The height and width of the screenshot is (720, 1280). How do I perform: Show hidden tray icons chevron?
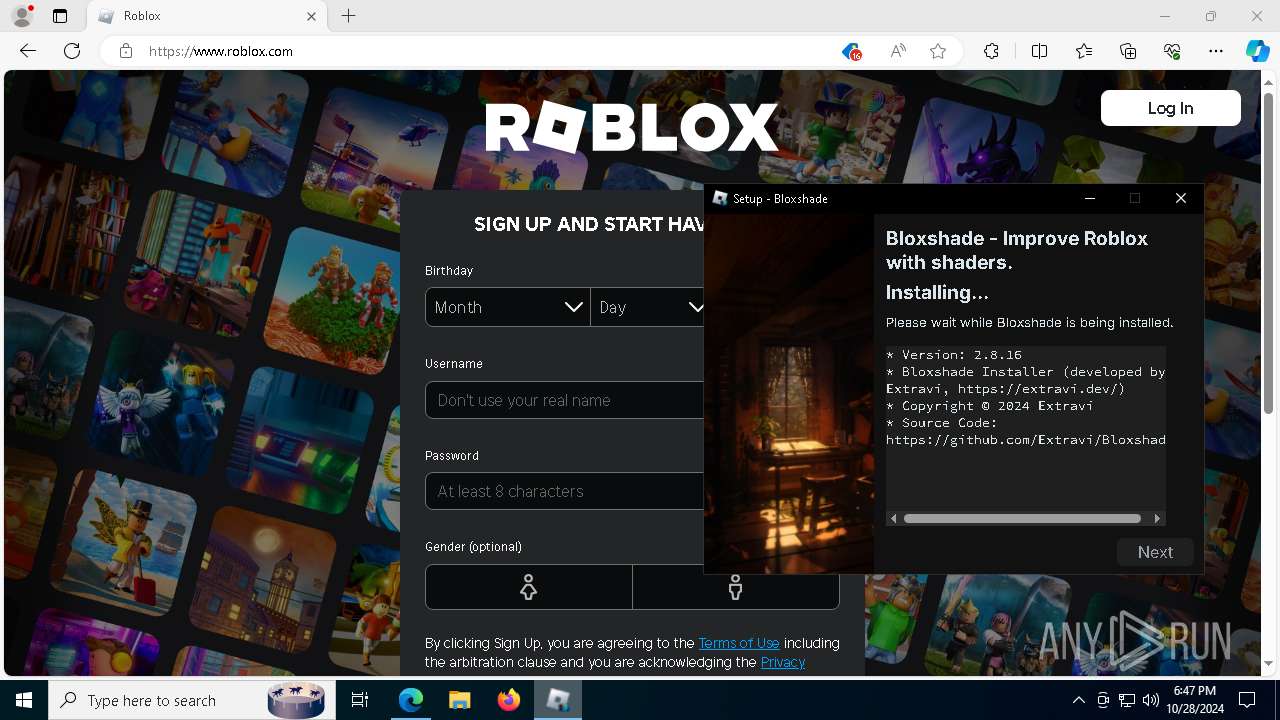click(x=1078, y=700)
